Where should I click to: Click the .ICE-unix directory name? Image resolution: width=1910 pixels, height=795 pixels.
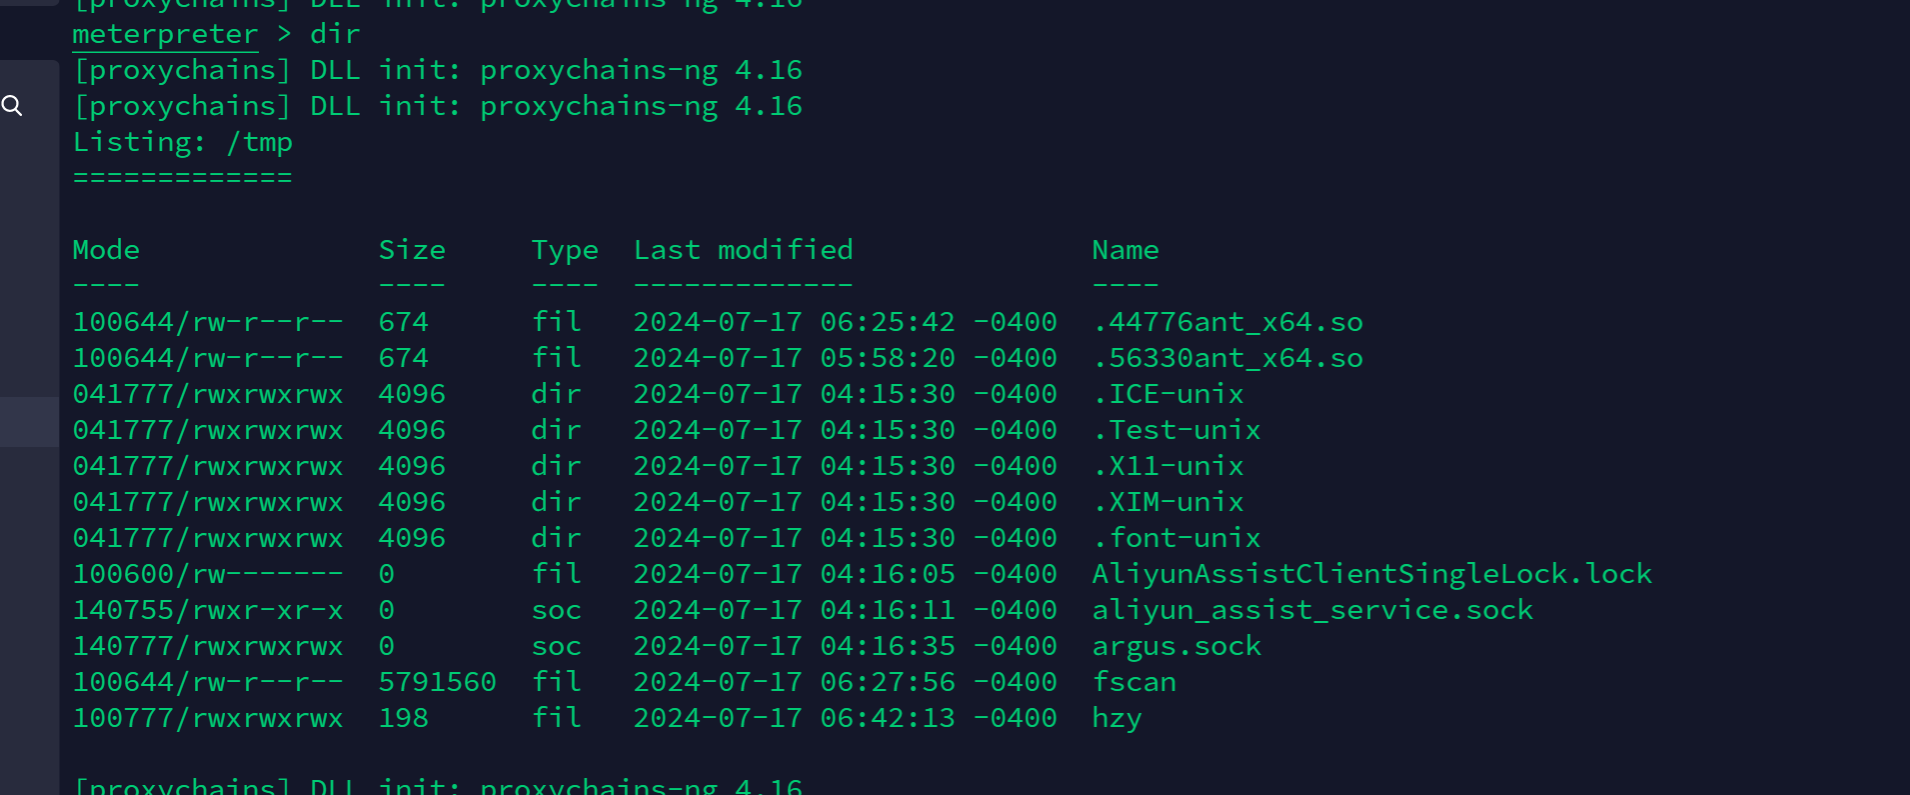tap(1168, 394)
